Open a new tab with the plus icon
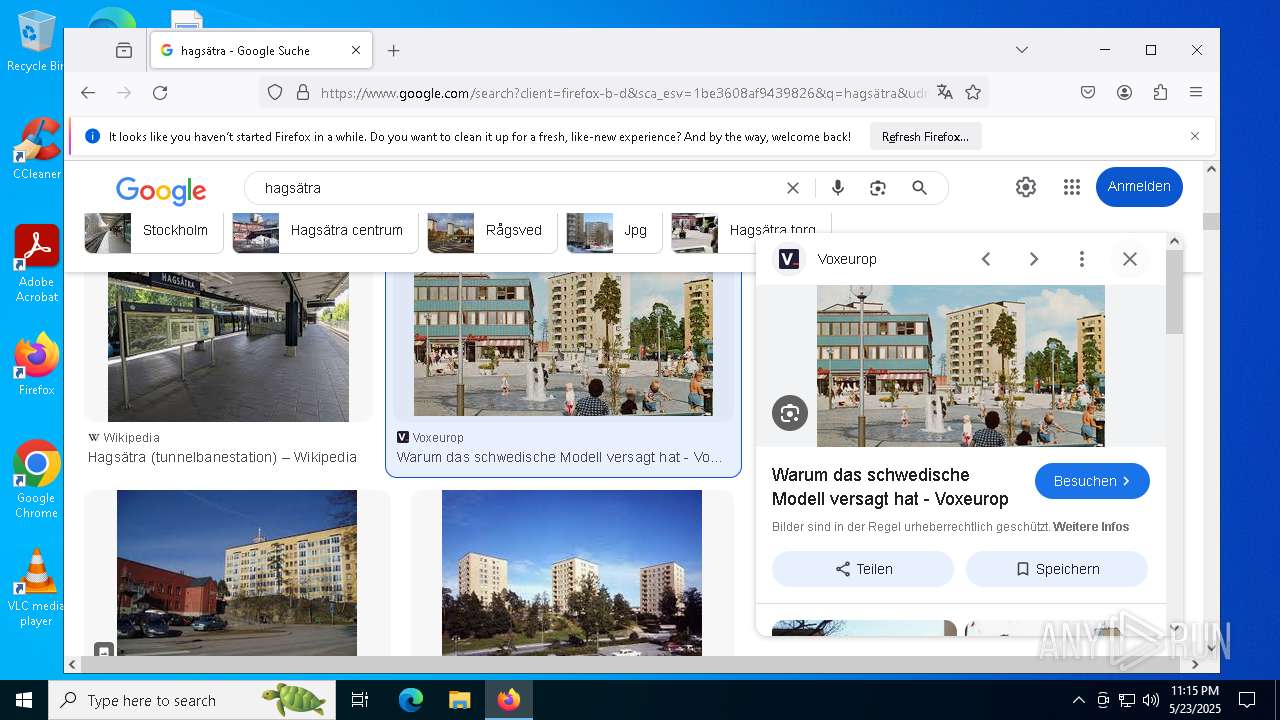1280x720 pixels. click(x=394, y=50)
